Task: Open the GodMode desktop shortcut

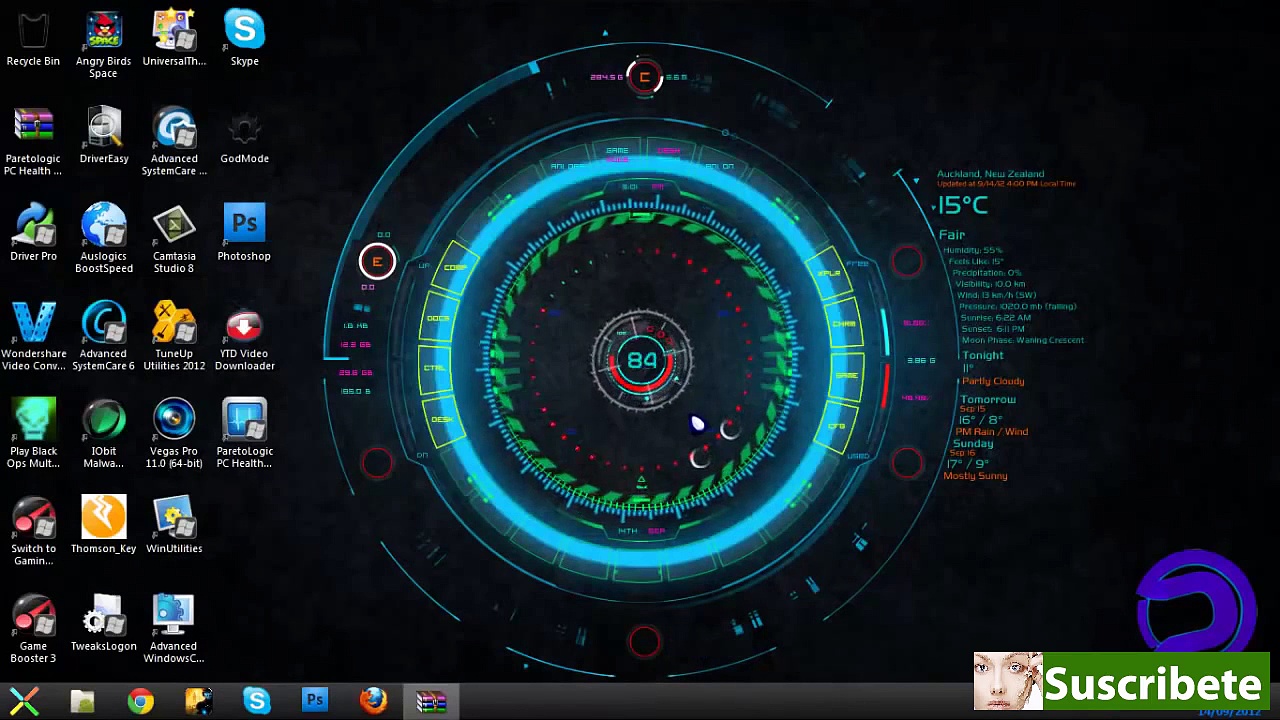Action: coord(244,130)
